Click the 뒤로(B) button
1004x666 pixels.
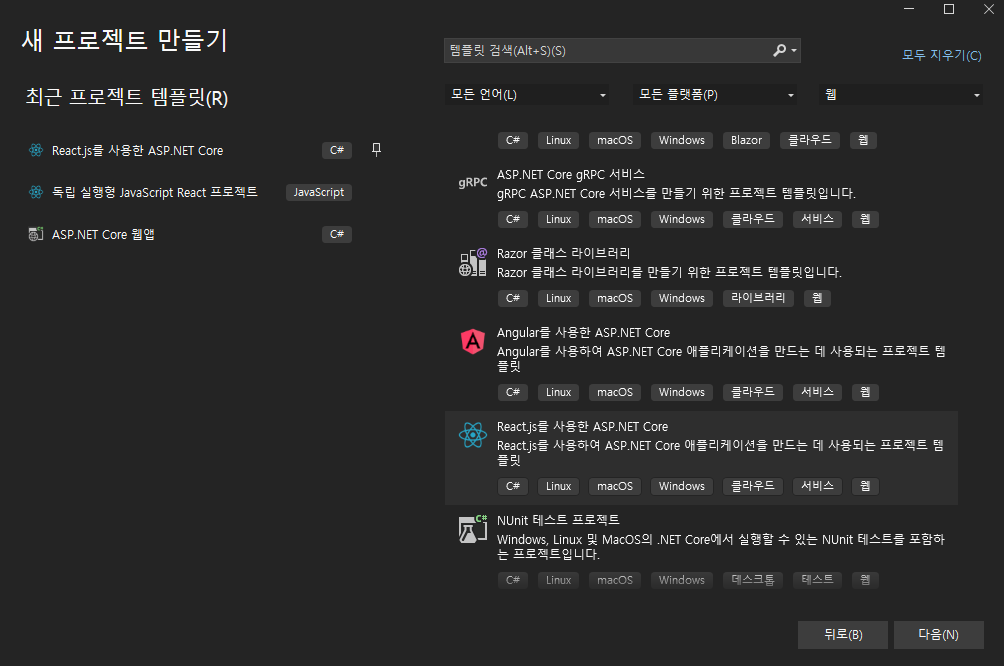pos(843,635)
